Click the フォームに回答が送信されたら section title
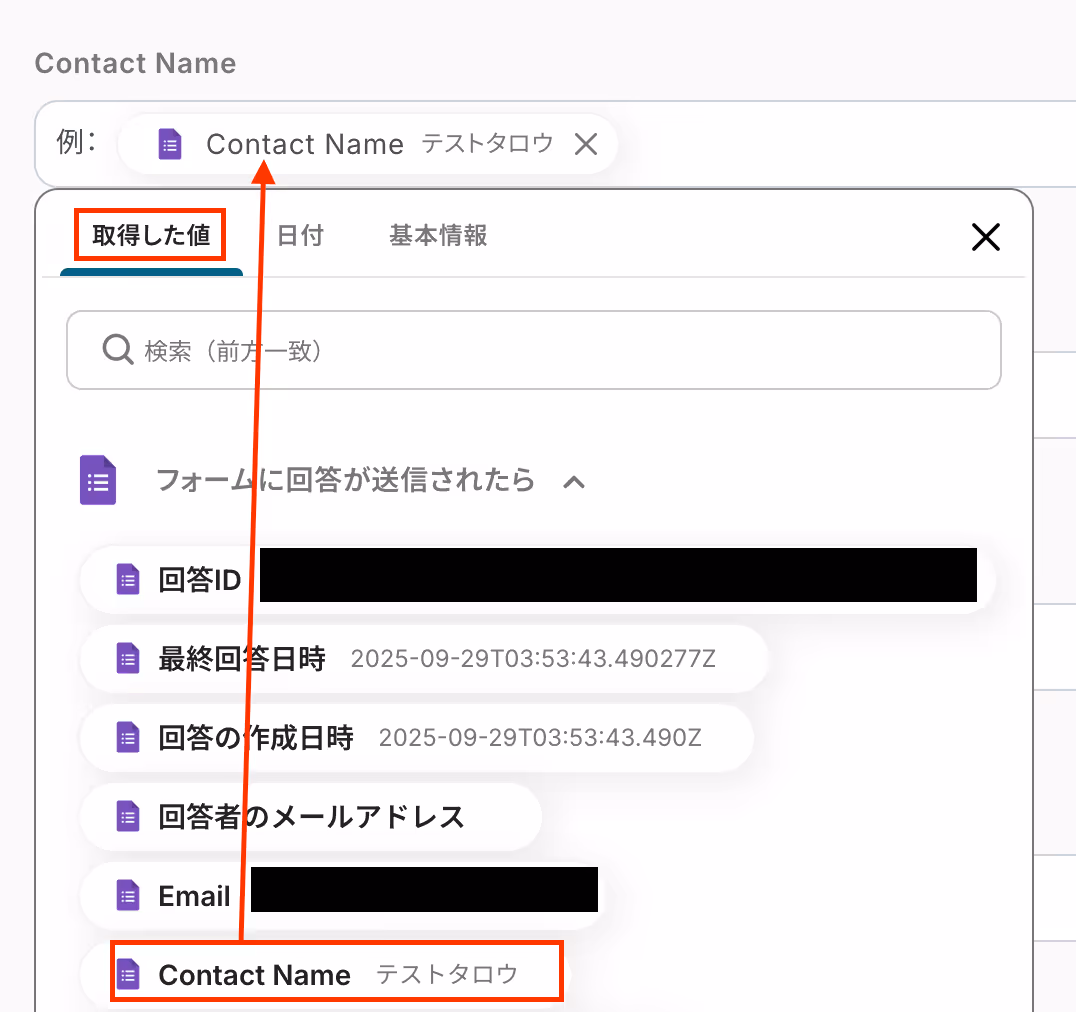This screenshot has height=1012, width=1076. coord(345,480)
